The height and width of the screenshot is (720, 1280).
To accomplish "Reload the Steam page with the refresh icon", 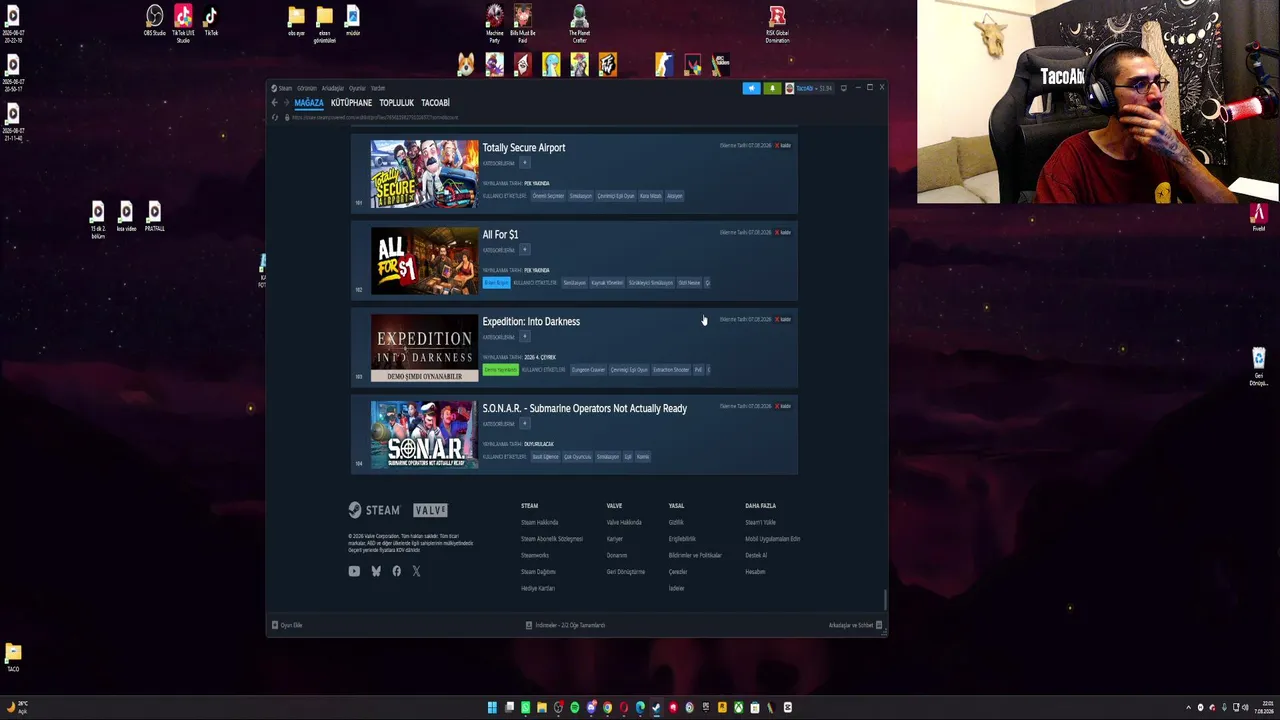I will 275,117.
